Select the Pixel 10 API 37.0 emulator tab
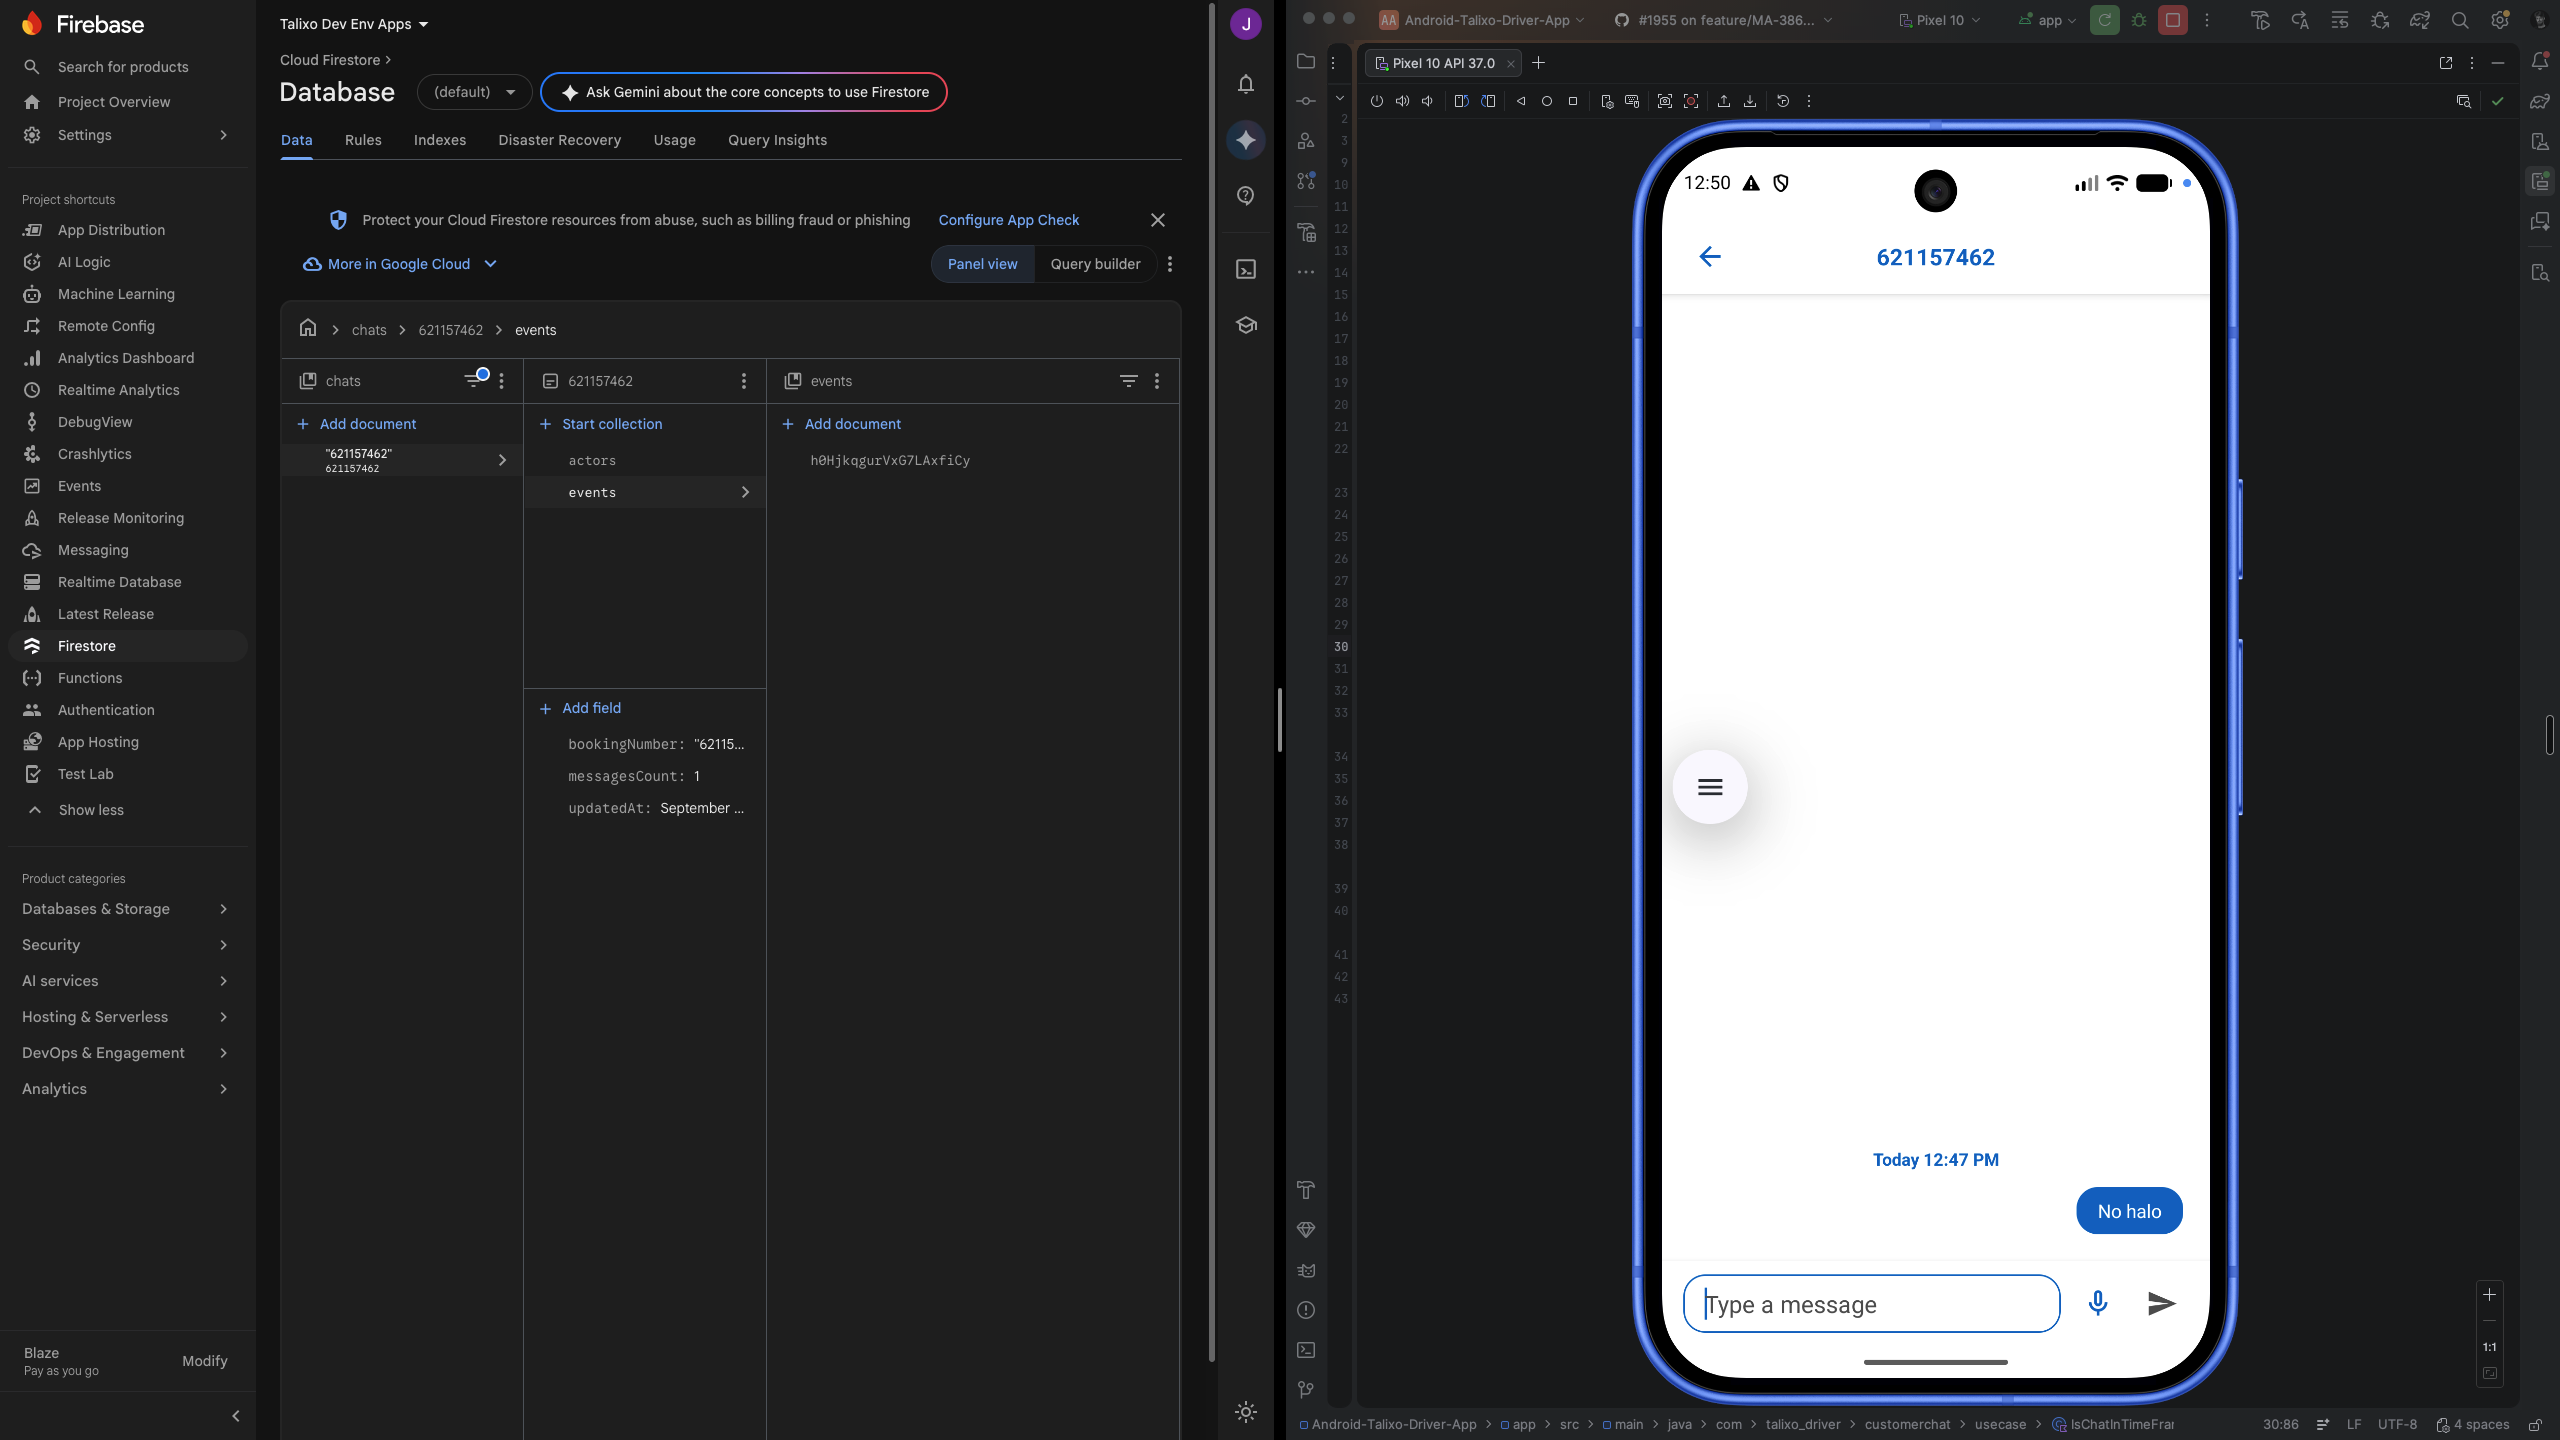Image resolution: width=2560 pixels, height=1440 pixels. tap(1443, 63)
